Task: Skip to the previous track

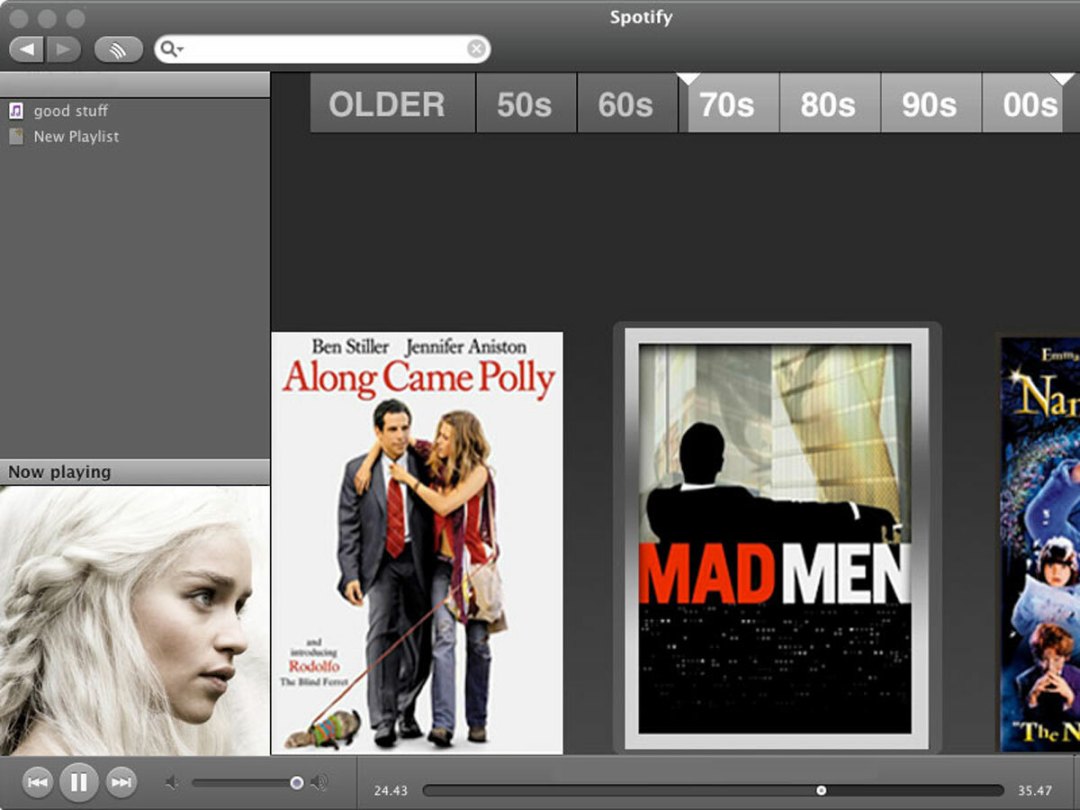Action: coord(37,782)
